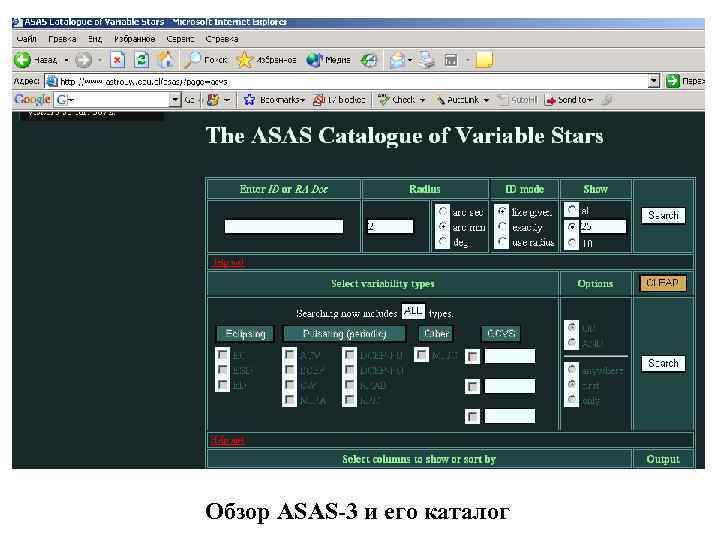Select the arc sec radius unit

[x=443, y=211]
